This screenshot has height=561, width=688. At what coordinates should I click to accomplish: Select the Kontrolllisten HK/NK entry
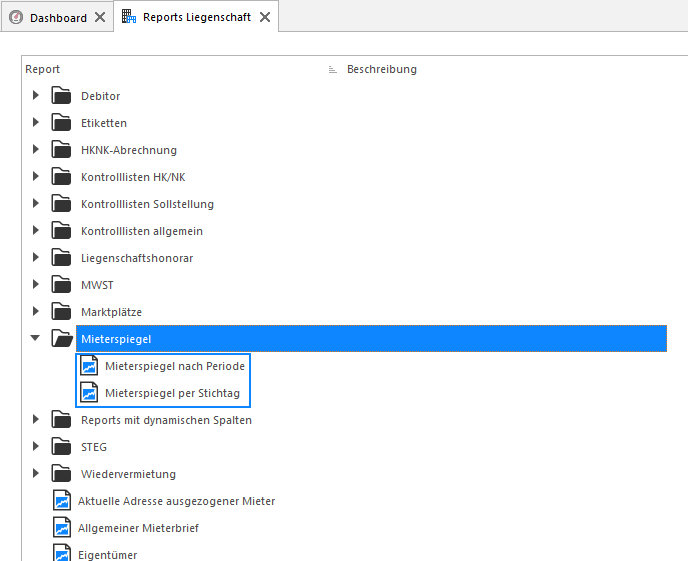(x=133, y=177)
